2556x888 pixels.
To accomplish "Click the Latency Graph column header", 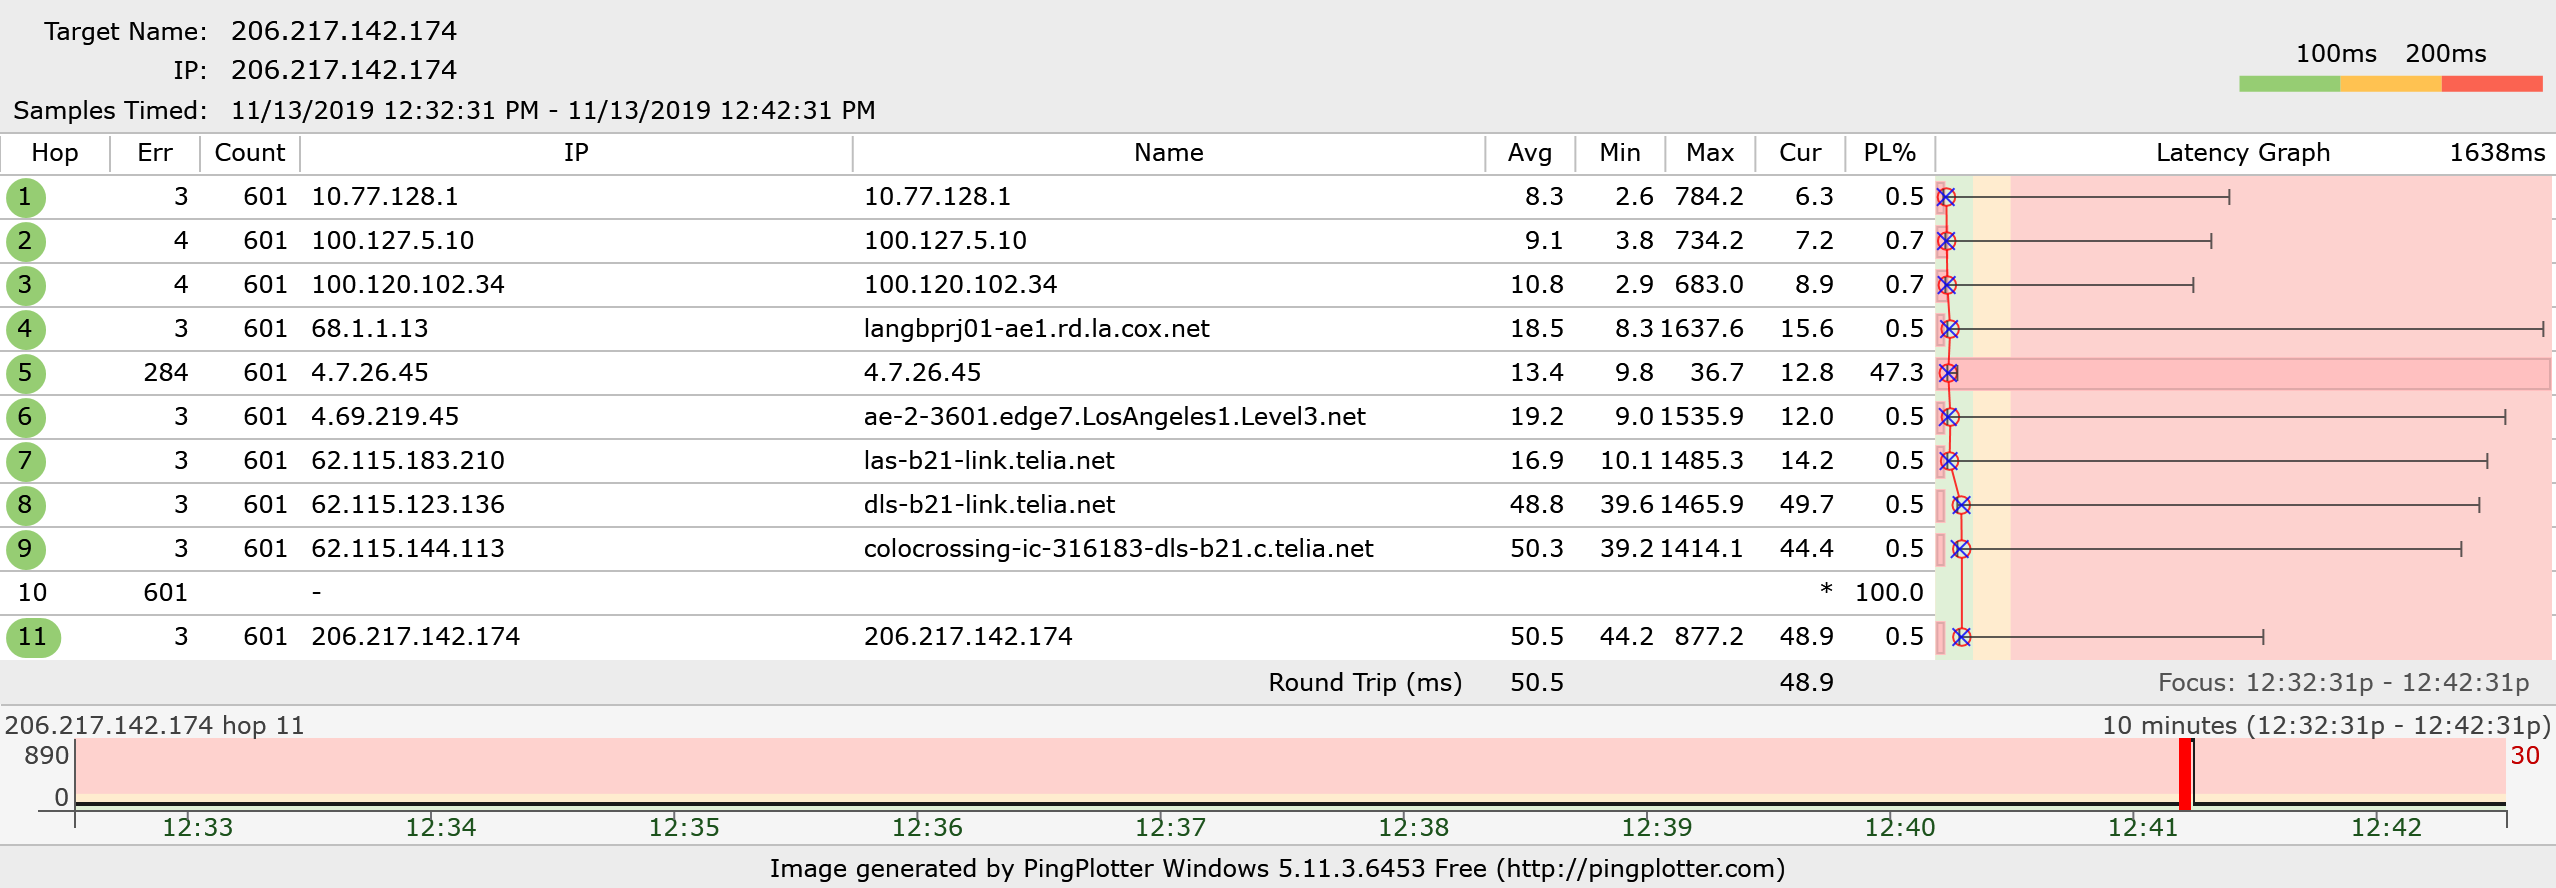I will [2242, 153].
